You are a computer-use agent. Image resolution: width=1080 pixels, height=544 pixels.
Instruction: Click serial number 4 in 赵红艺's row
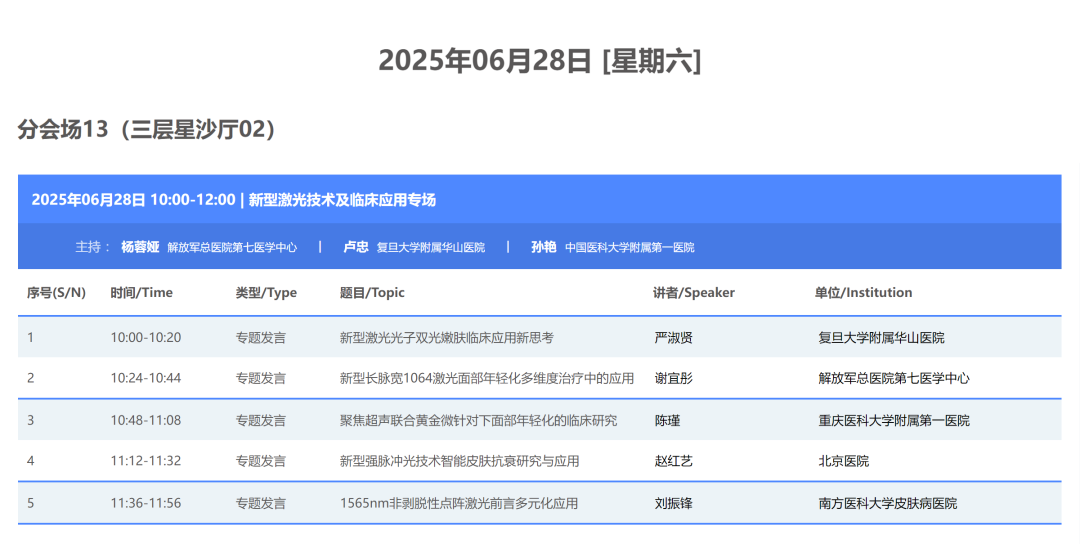30,461
